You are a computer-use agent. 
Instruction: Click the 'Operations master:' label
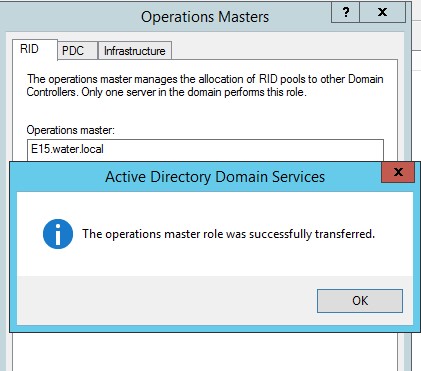[70, 130]
